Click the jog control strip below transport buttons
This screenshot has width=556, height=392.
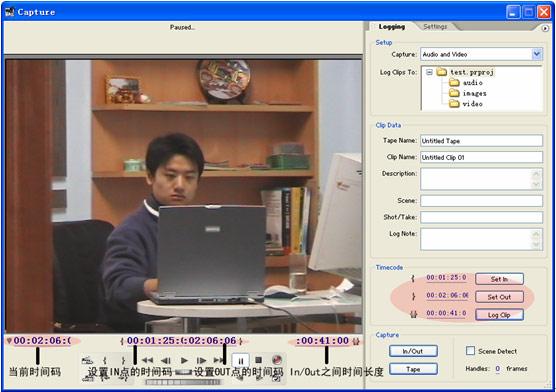183,382
